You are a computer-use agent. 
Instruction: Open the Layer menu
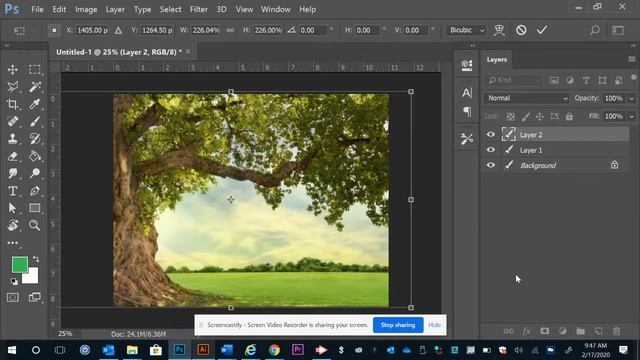click(115, 9)
